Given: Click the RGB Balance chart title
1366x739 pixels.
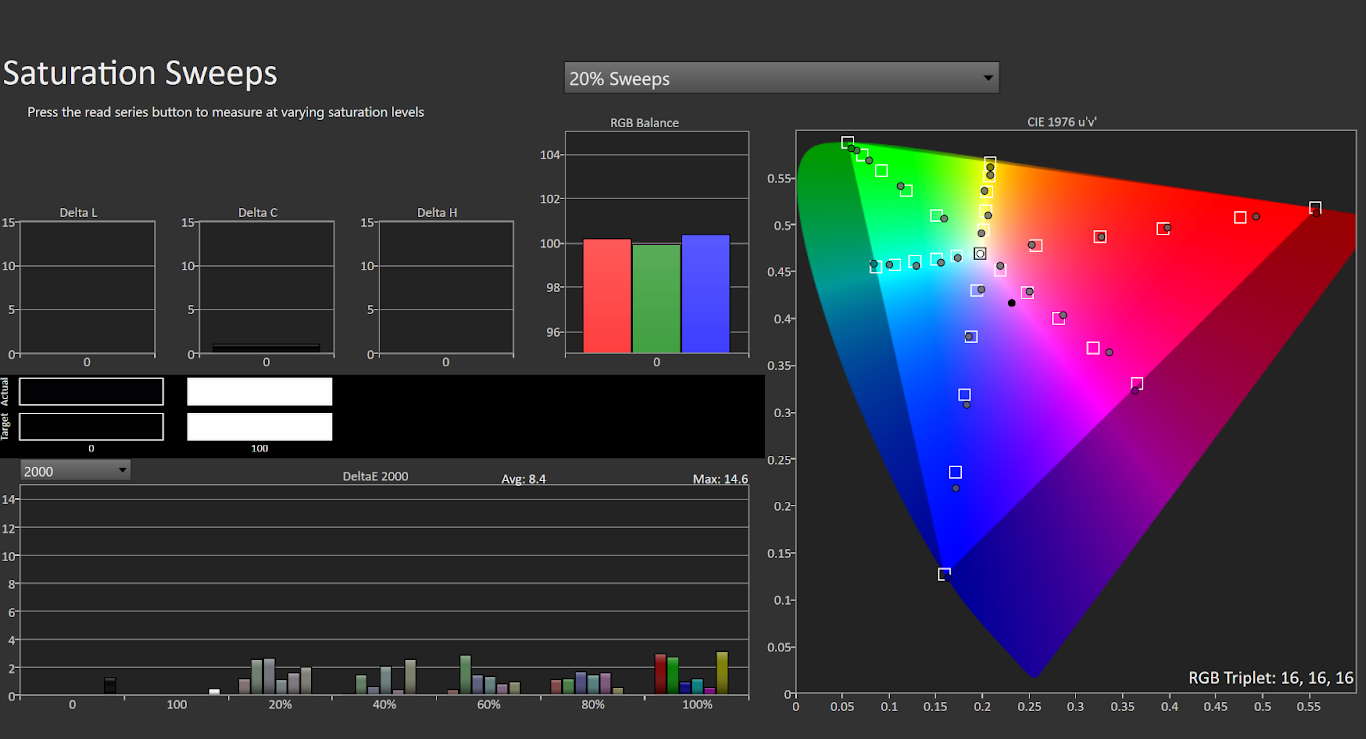Looking at the screenshot, I should [x=644, y=123].
